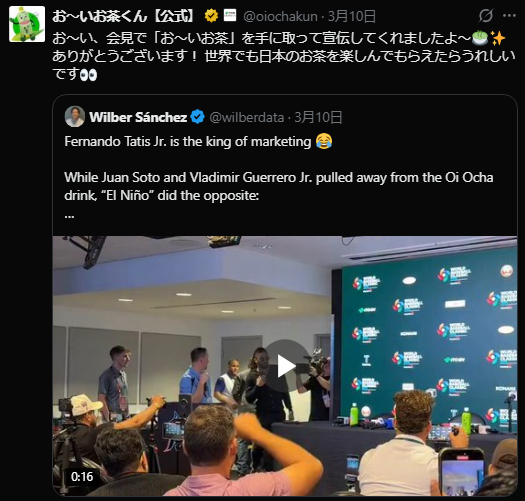Click the Wilber Sánchez avatar
The height and width of the screenshot is (501, 525).
(75, 117)
